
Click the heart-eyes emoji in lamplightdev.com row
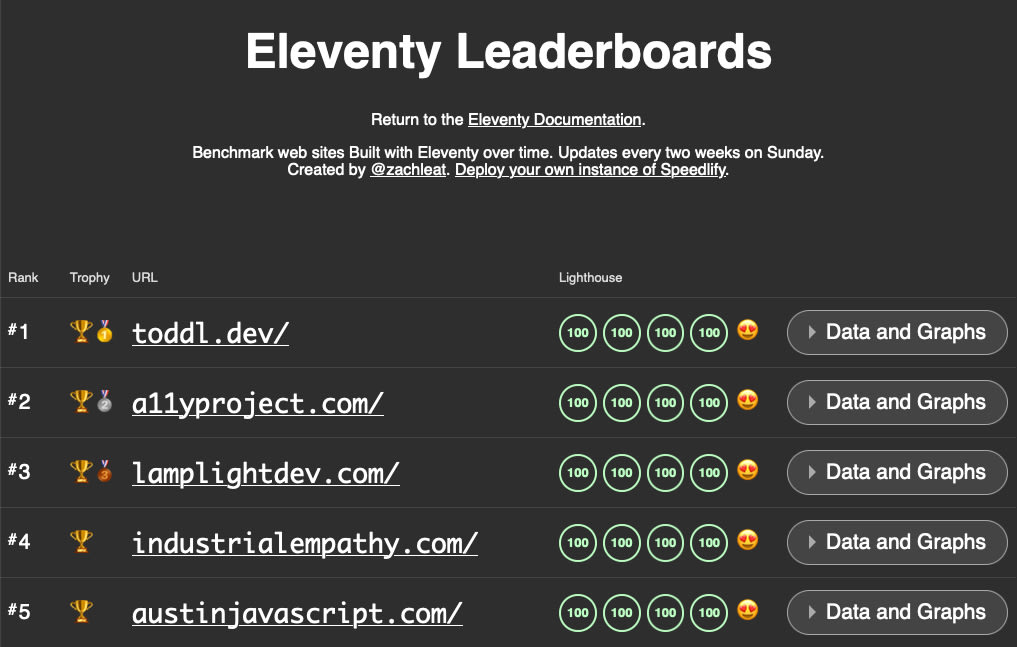pos(748,471)
